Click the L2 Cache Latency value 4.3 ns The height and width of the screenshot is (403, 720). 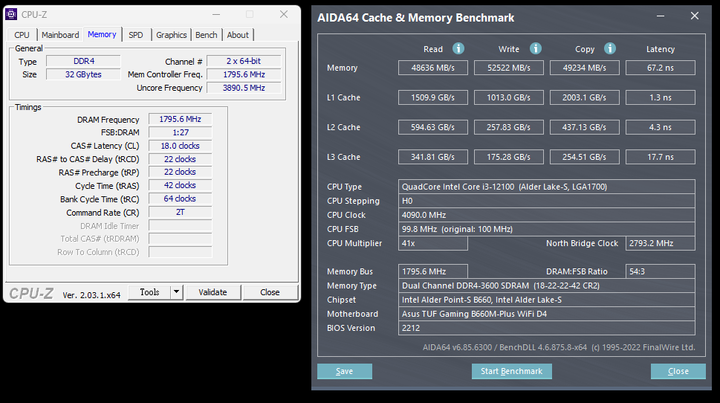click(x=660, y=127)
